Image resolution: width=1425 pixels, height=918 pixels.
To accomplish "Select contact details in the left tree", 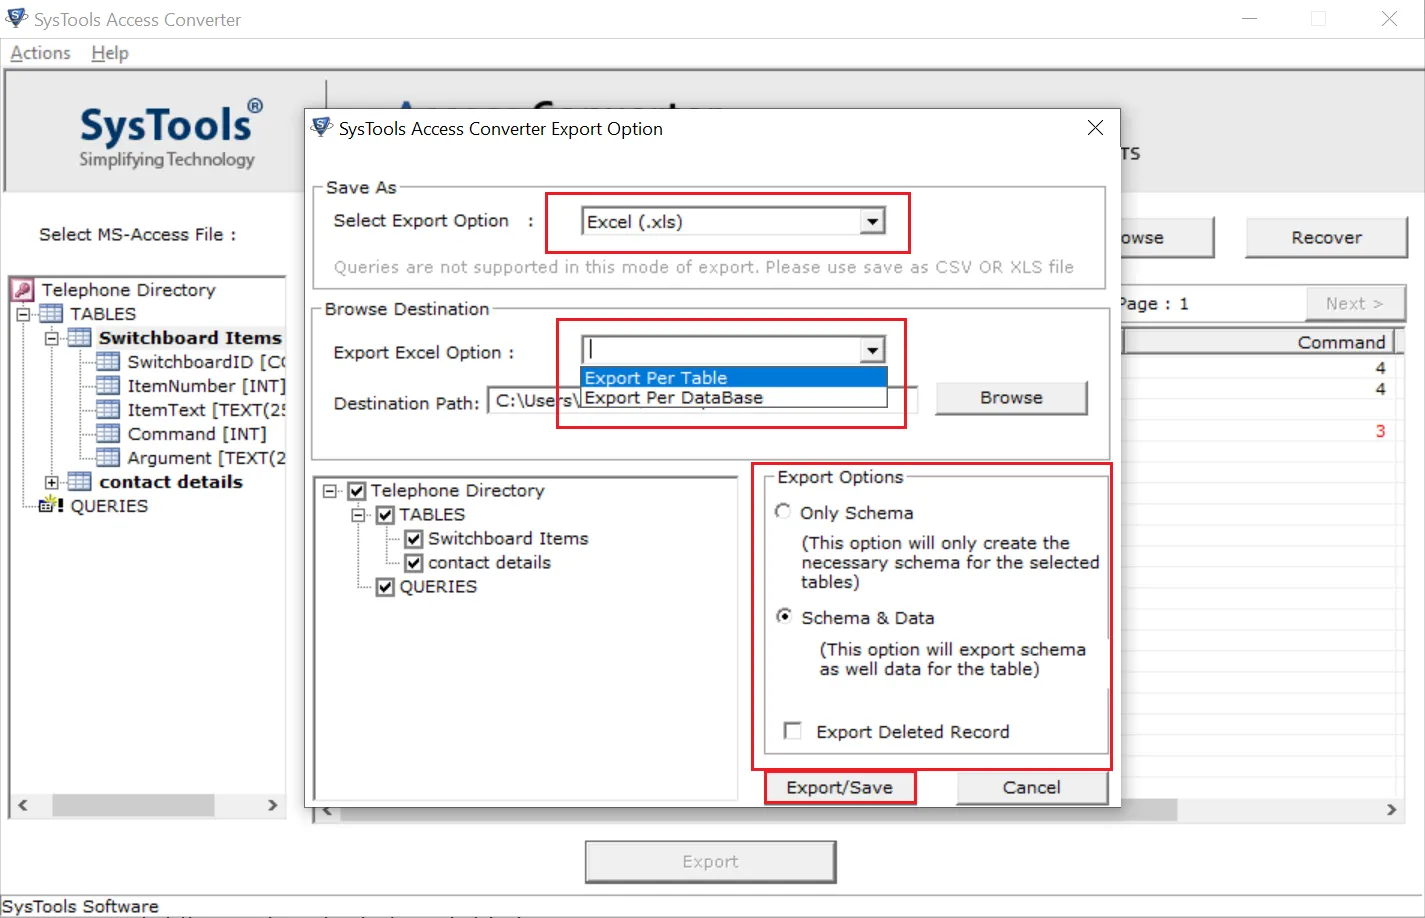I will click(x=171, y=482).
